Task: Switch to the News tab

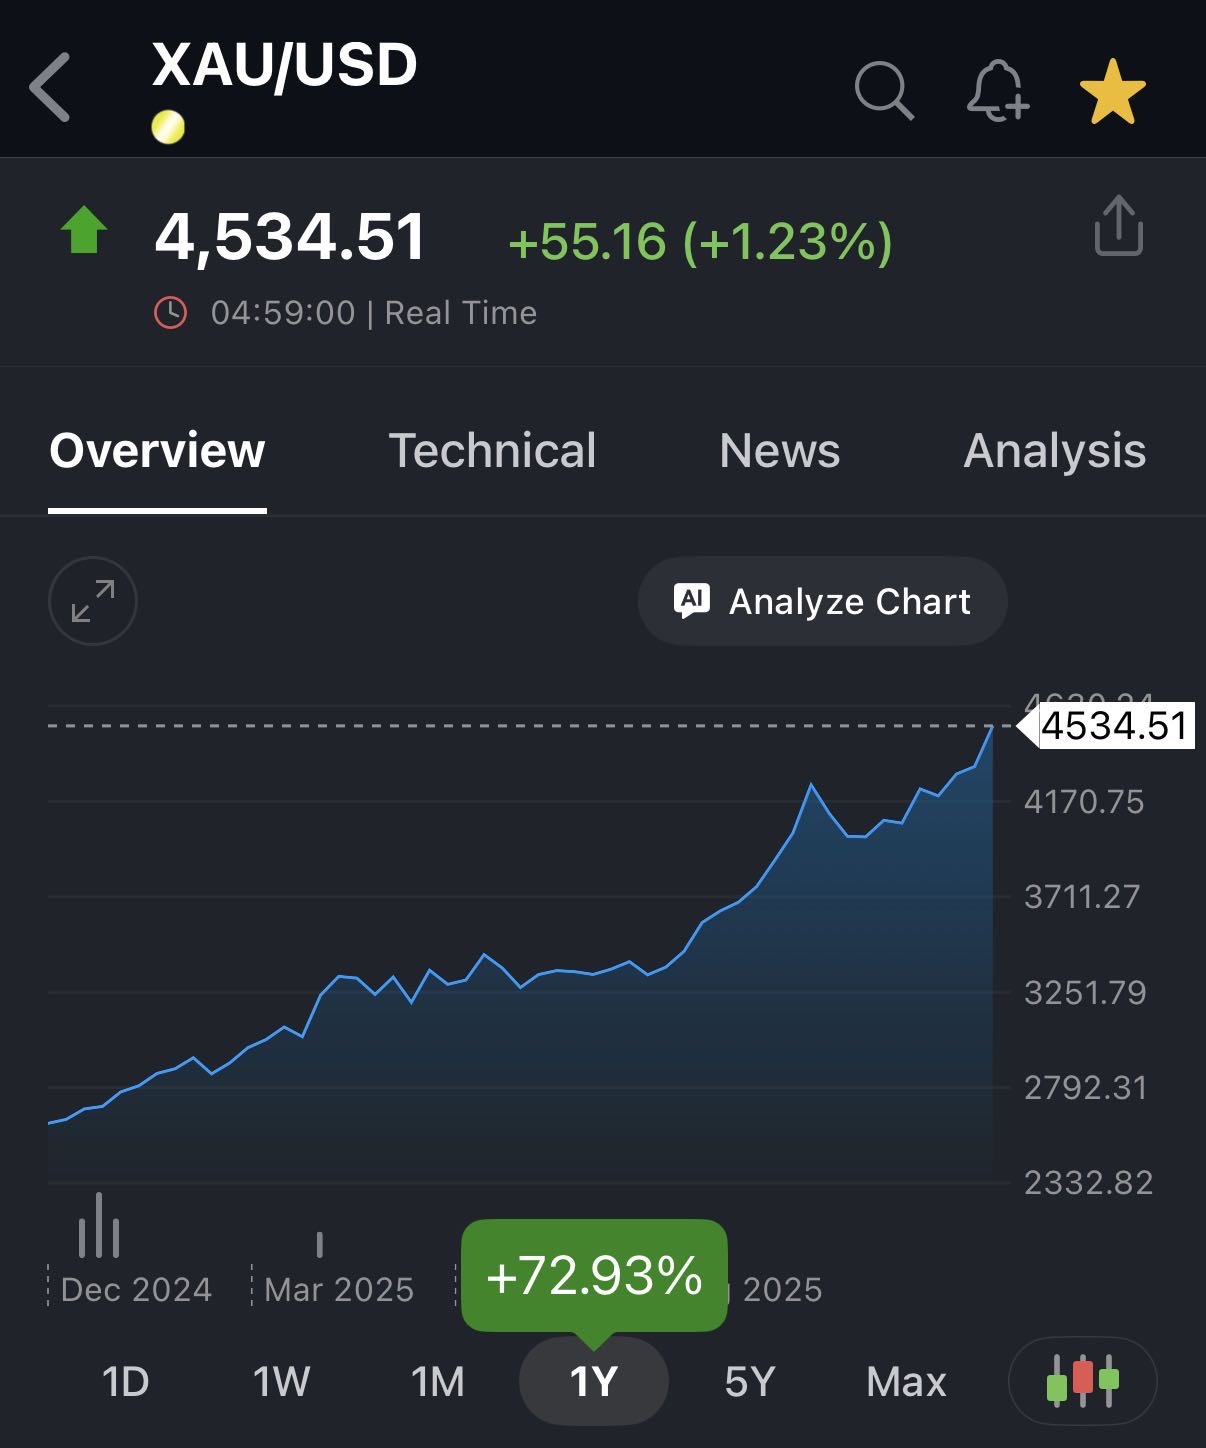Action: (x=780, y=450)
